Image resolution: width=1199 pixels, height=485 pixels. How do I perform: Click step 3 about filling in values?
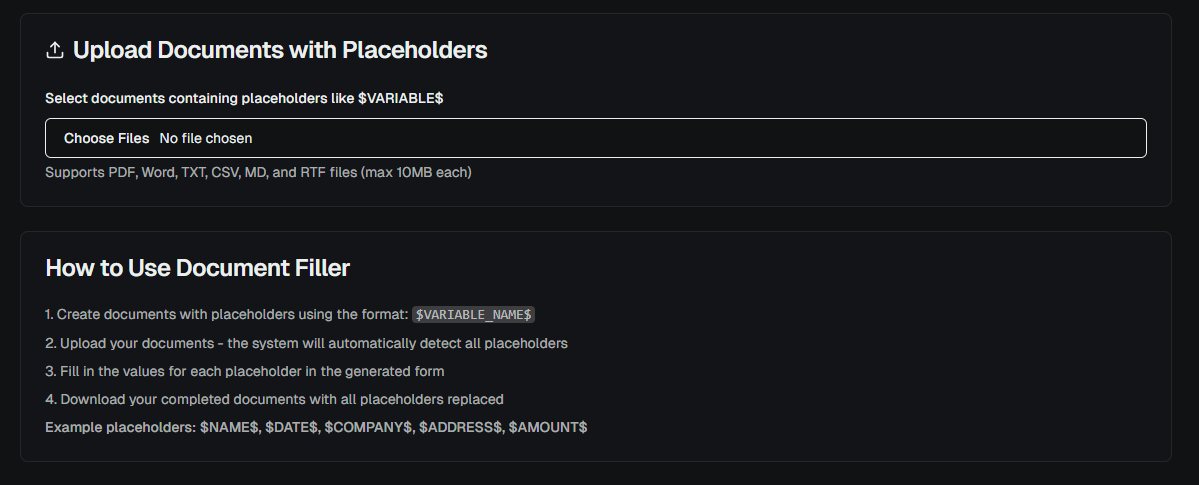point(244,371)
